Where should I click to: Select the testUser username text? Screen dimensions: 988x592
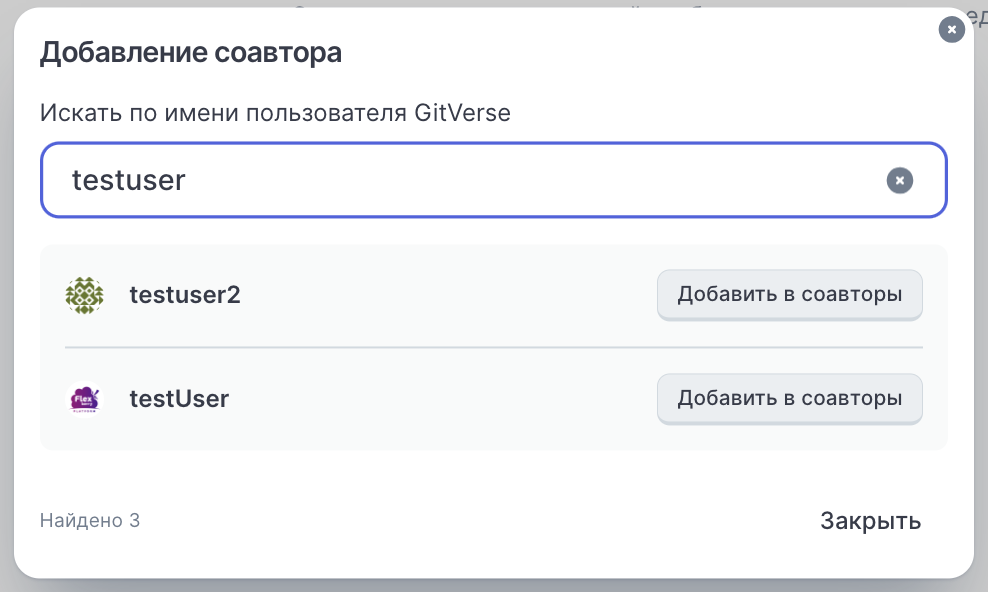179,400
